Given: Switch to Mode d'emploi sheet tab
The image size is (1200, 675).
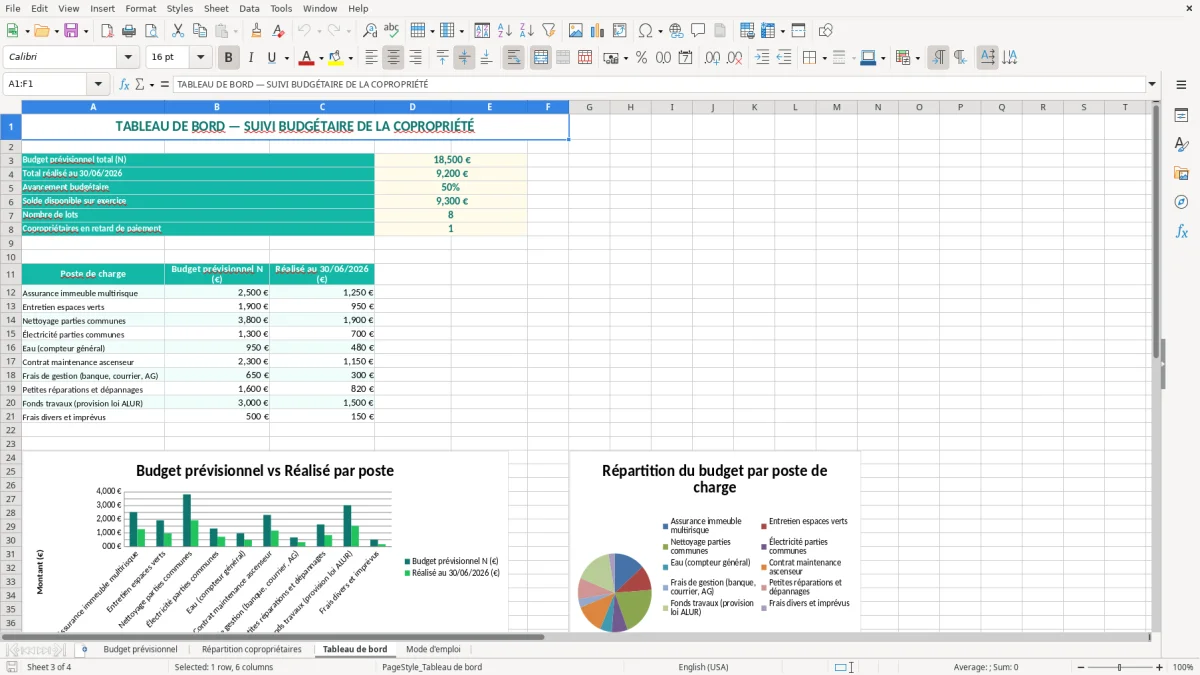Looking at the screenshot, I should pyautogui.click(x=433, y=649).
